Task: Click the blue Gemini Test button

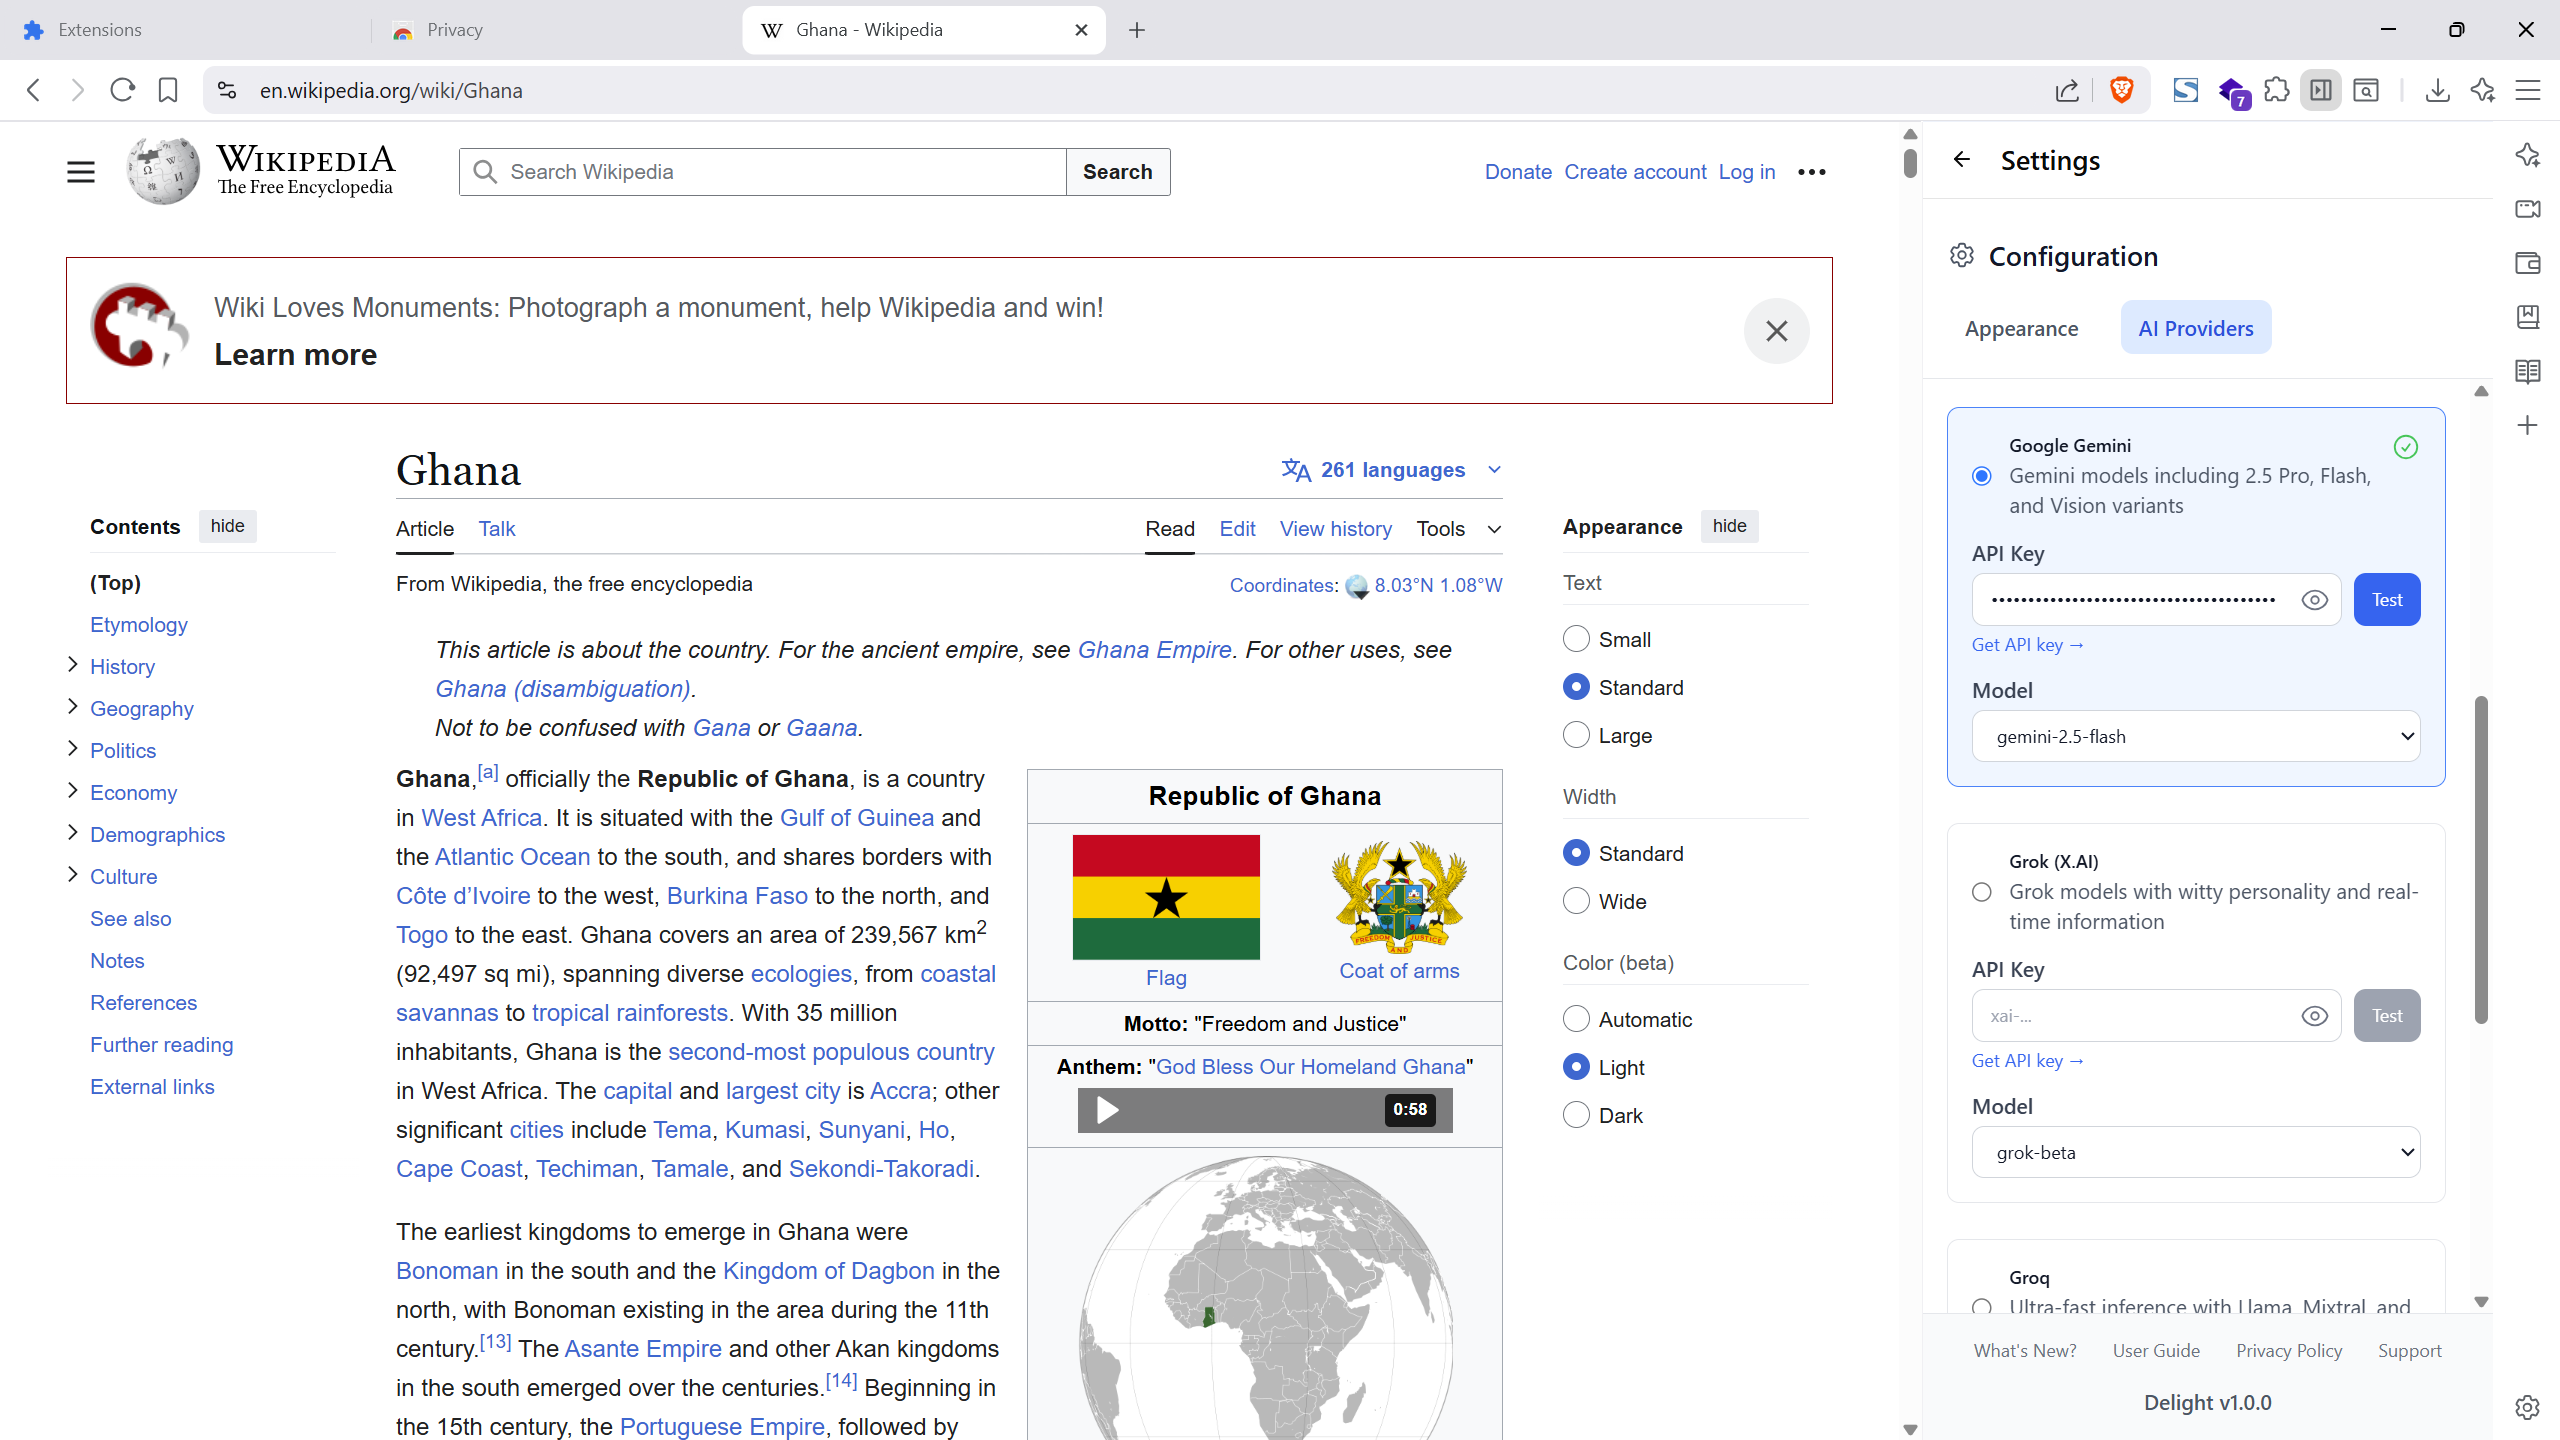Action: [x=2386, y=600]
